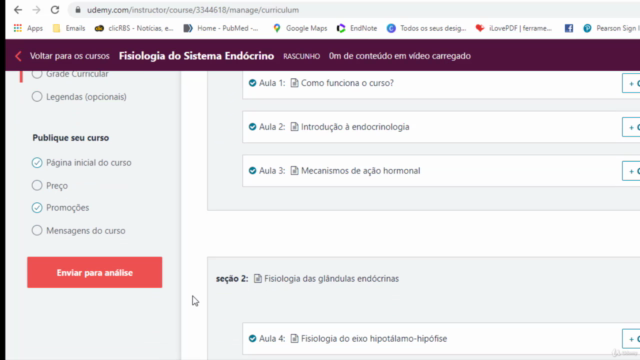Click Enviar para análise button
This screenshot has width=640, height=360.
coord(95,272)
